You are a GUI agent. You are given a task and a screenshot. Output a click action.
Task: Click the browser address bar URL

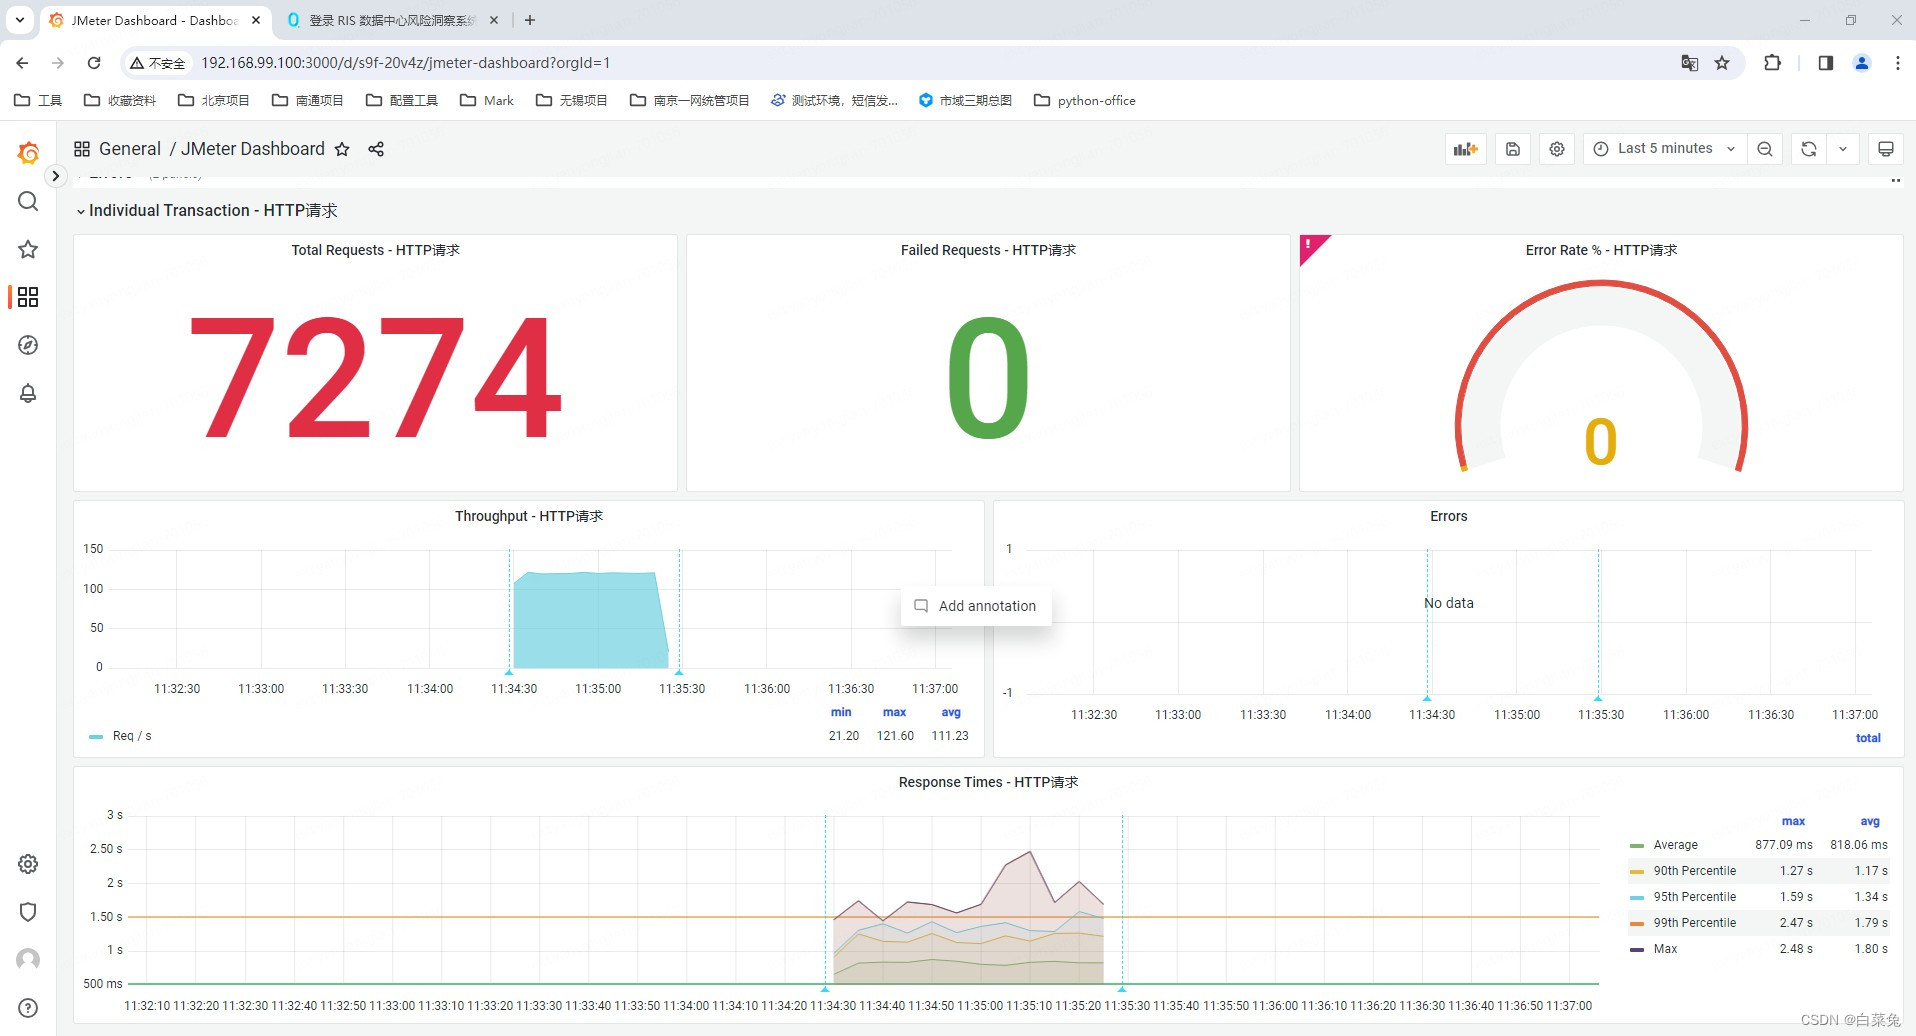pyautogui.click(x=405, y=63)
